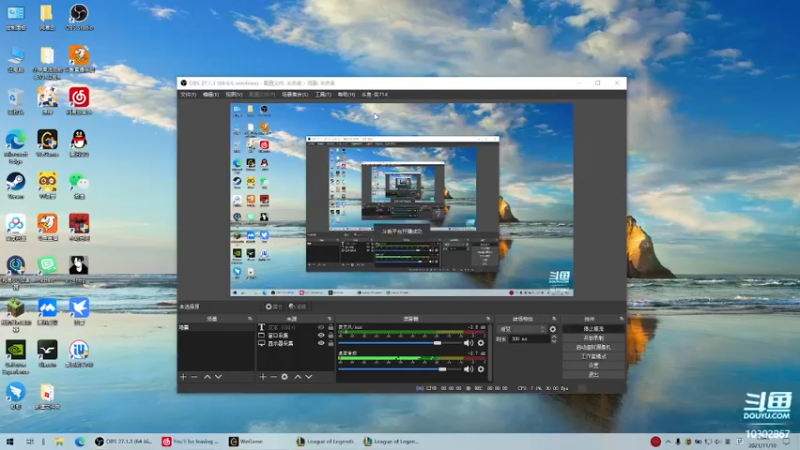The width and height of the screenshot is (800, 450).
Task: Click the 启动虚拟摄像机 virtual camera button
Action: [593, 347]
